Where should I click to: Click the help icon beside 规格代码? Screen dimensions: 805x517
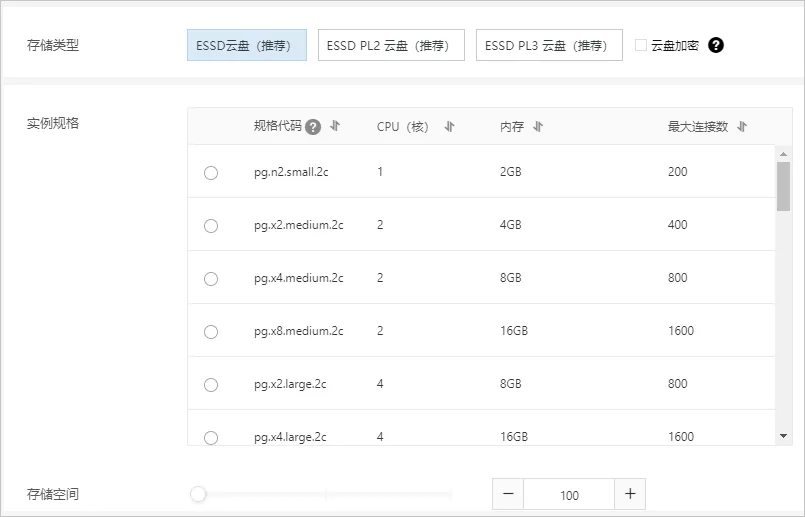(313, 127)
